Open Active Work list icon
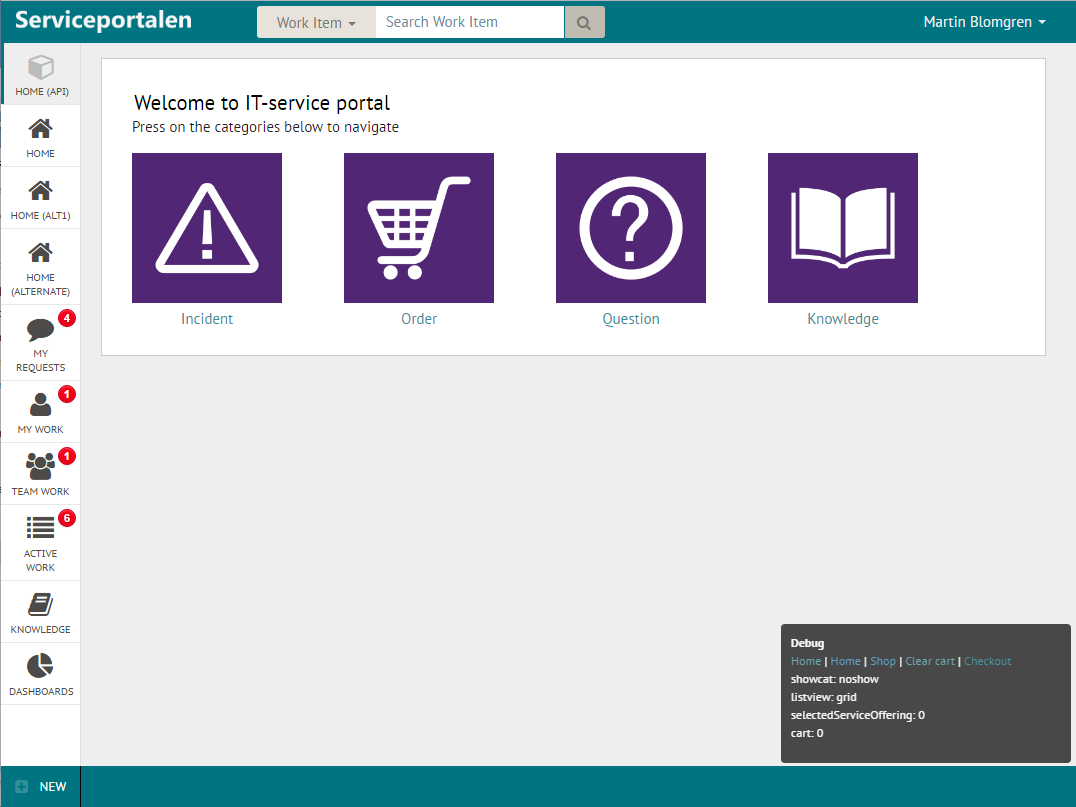This screenshot has width=1076, height=807. coord(40,528)
